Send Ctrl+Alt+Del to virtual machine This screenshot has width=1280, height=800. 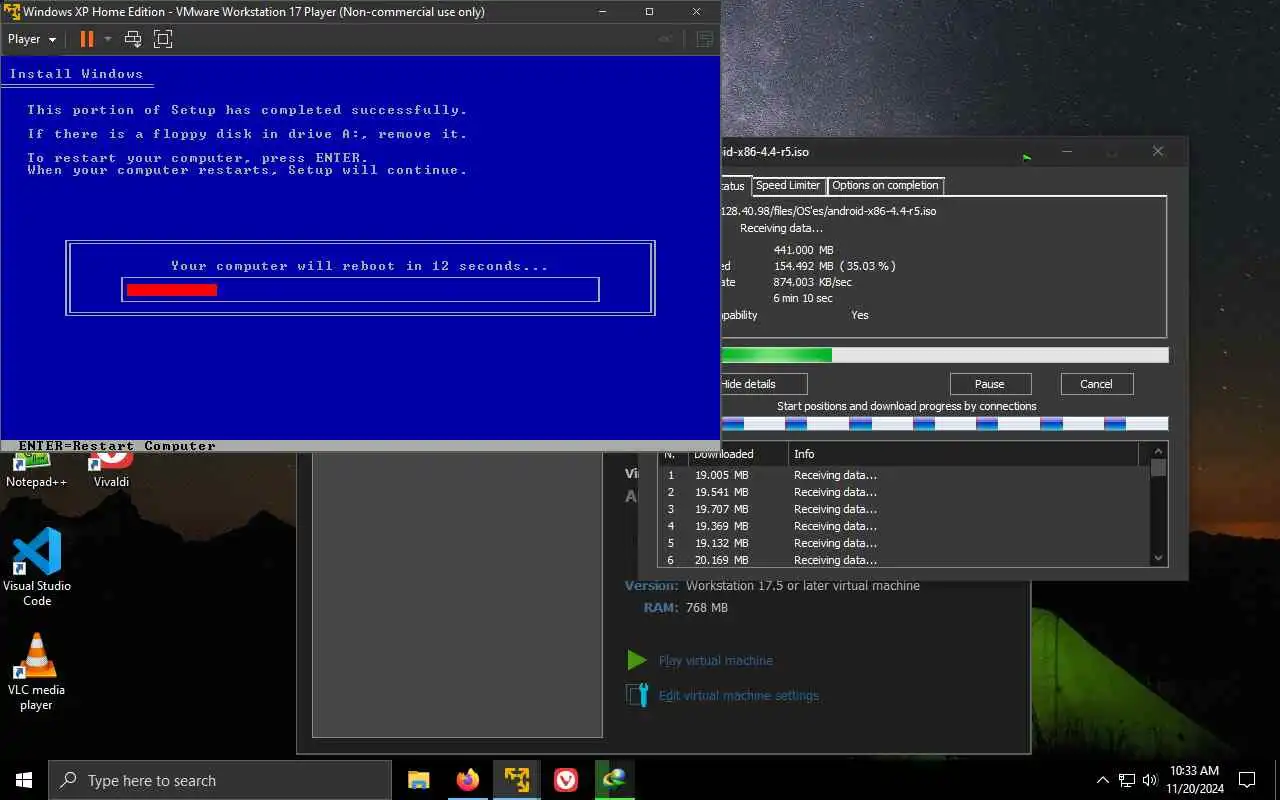click(133, 39)
